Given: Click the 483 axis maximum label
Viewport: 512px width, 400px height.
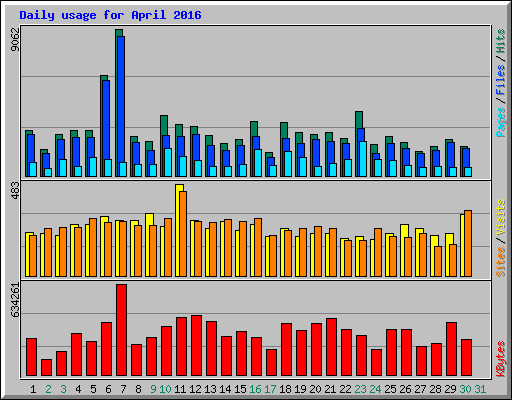Looking at the screenshot, I should click(15, 191).
